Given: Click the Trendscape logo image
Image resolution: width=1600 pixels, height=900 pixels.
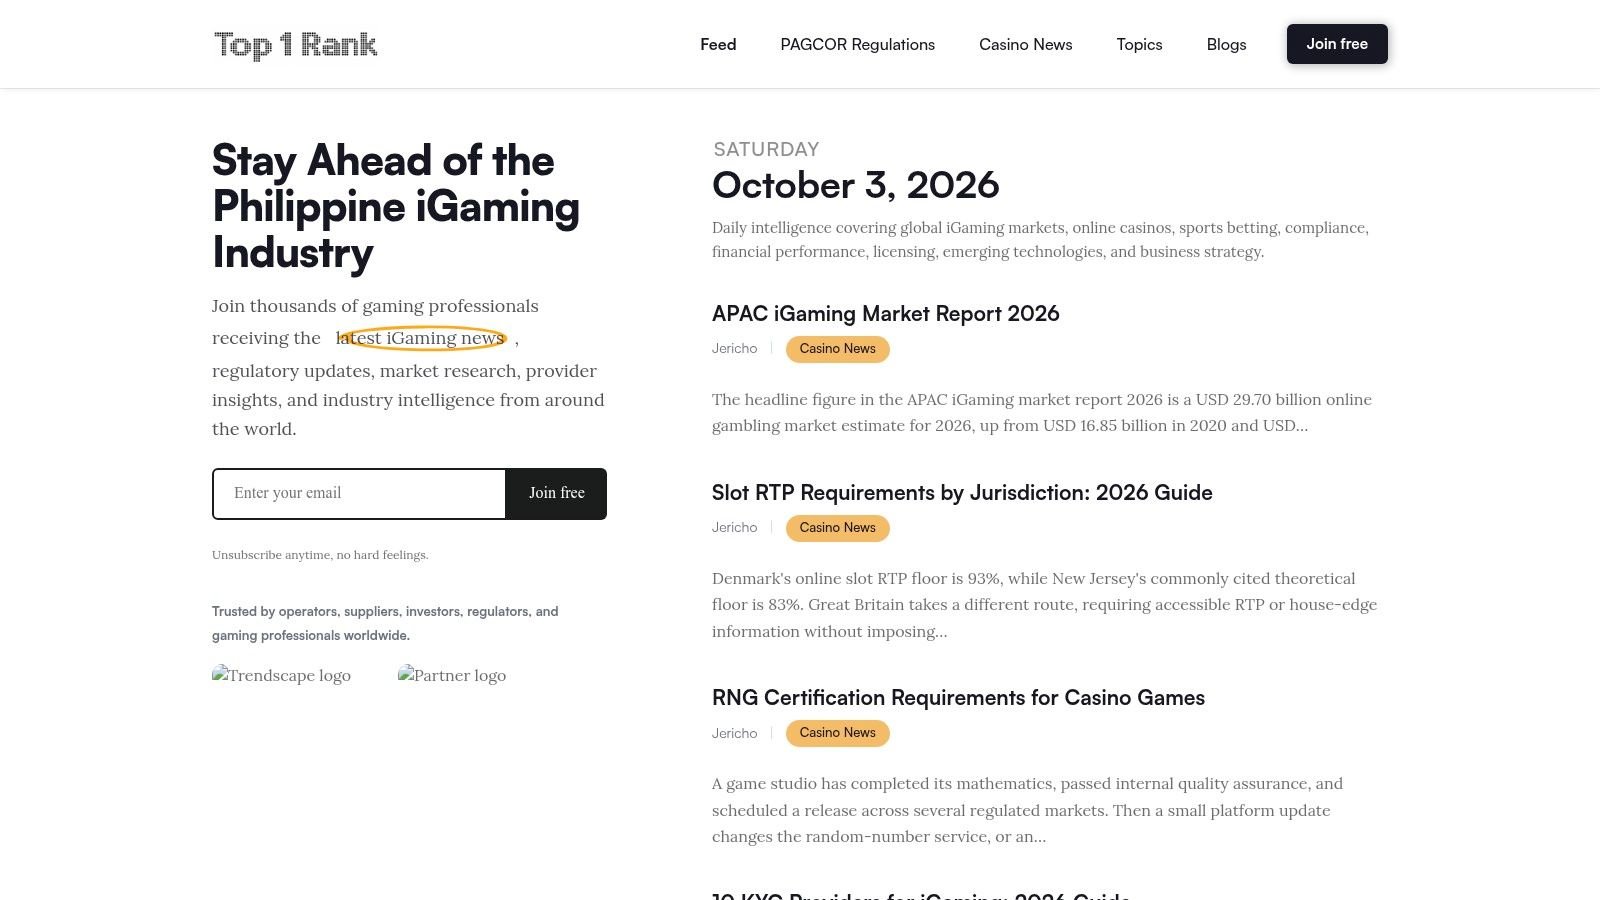Looking at the screenshot, I should [282, 675].
